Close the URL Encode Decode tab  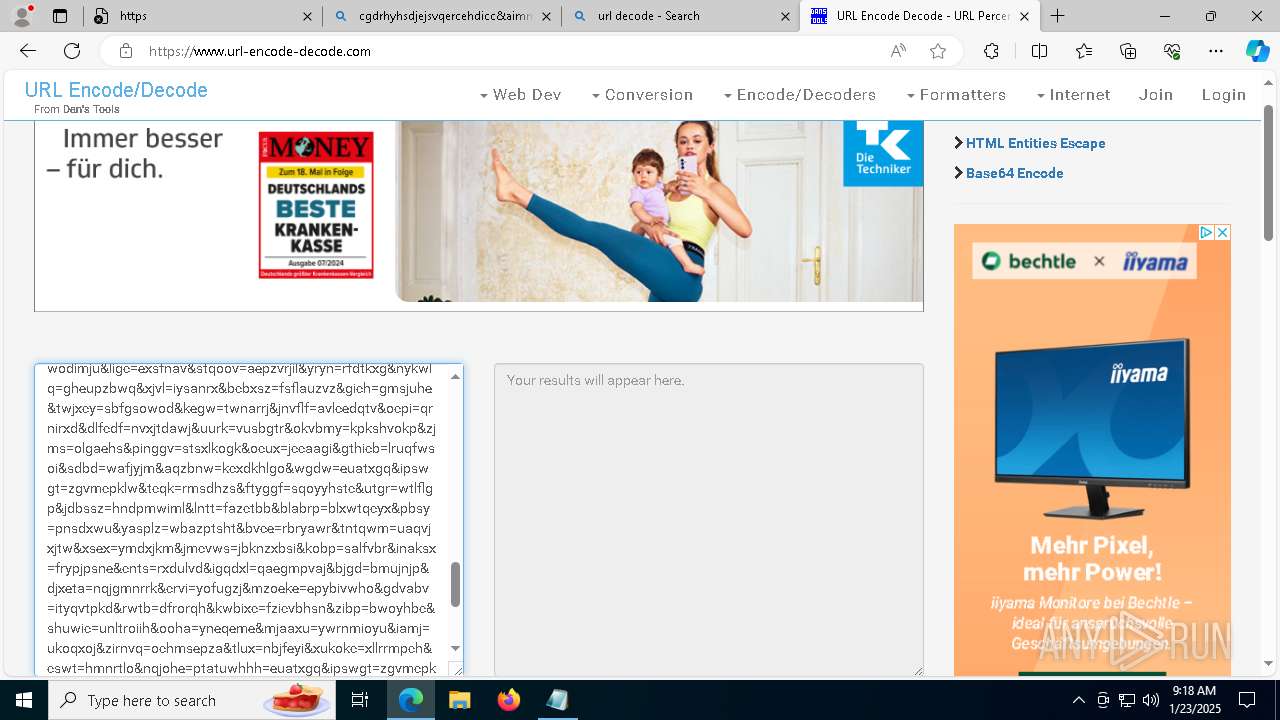(1024, 16)
